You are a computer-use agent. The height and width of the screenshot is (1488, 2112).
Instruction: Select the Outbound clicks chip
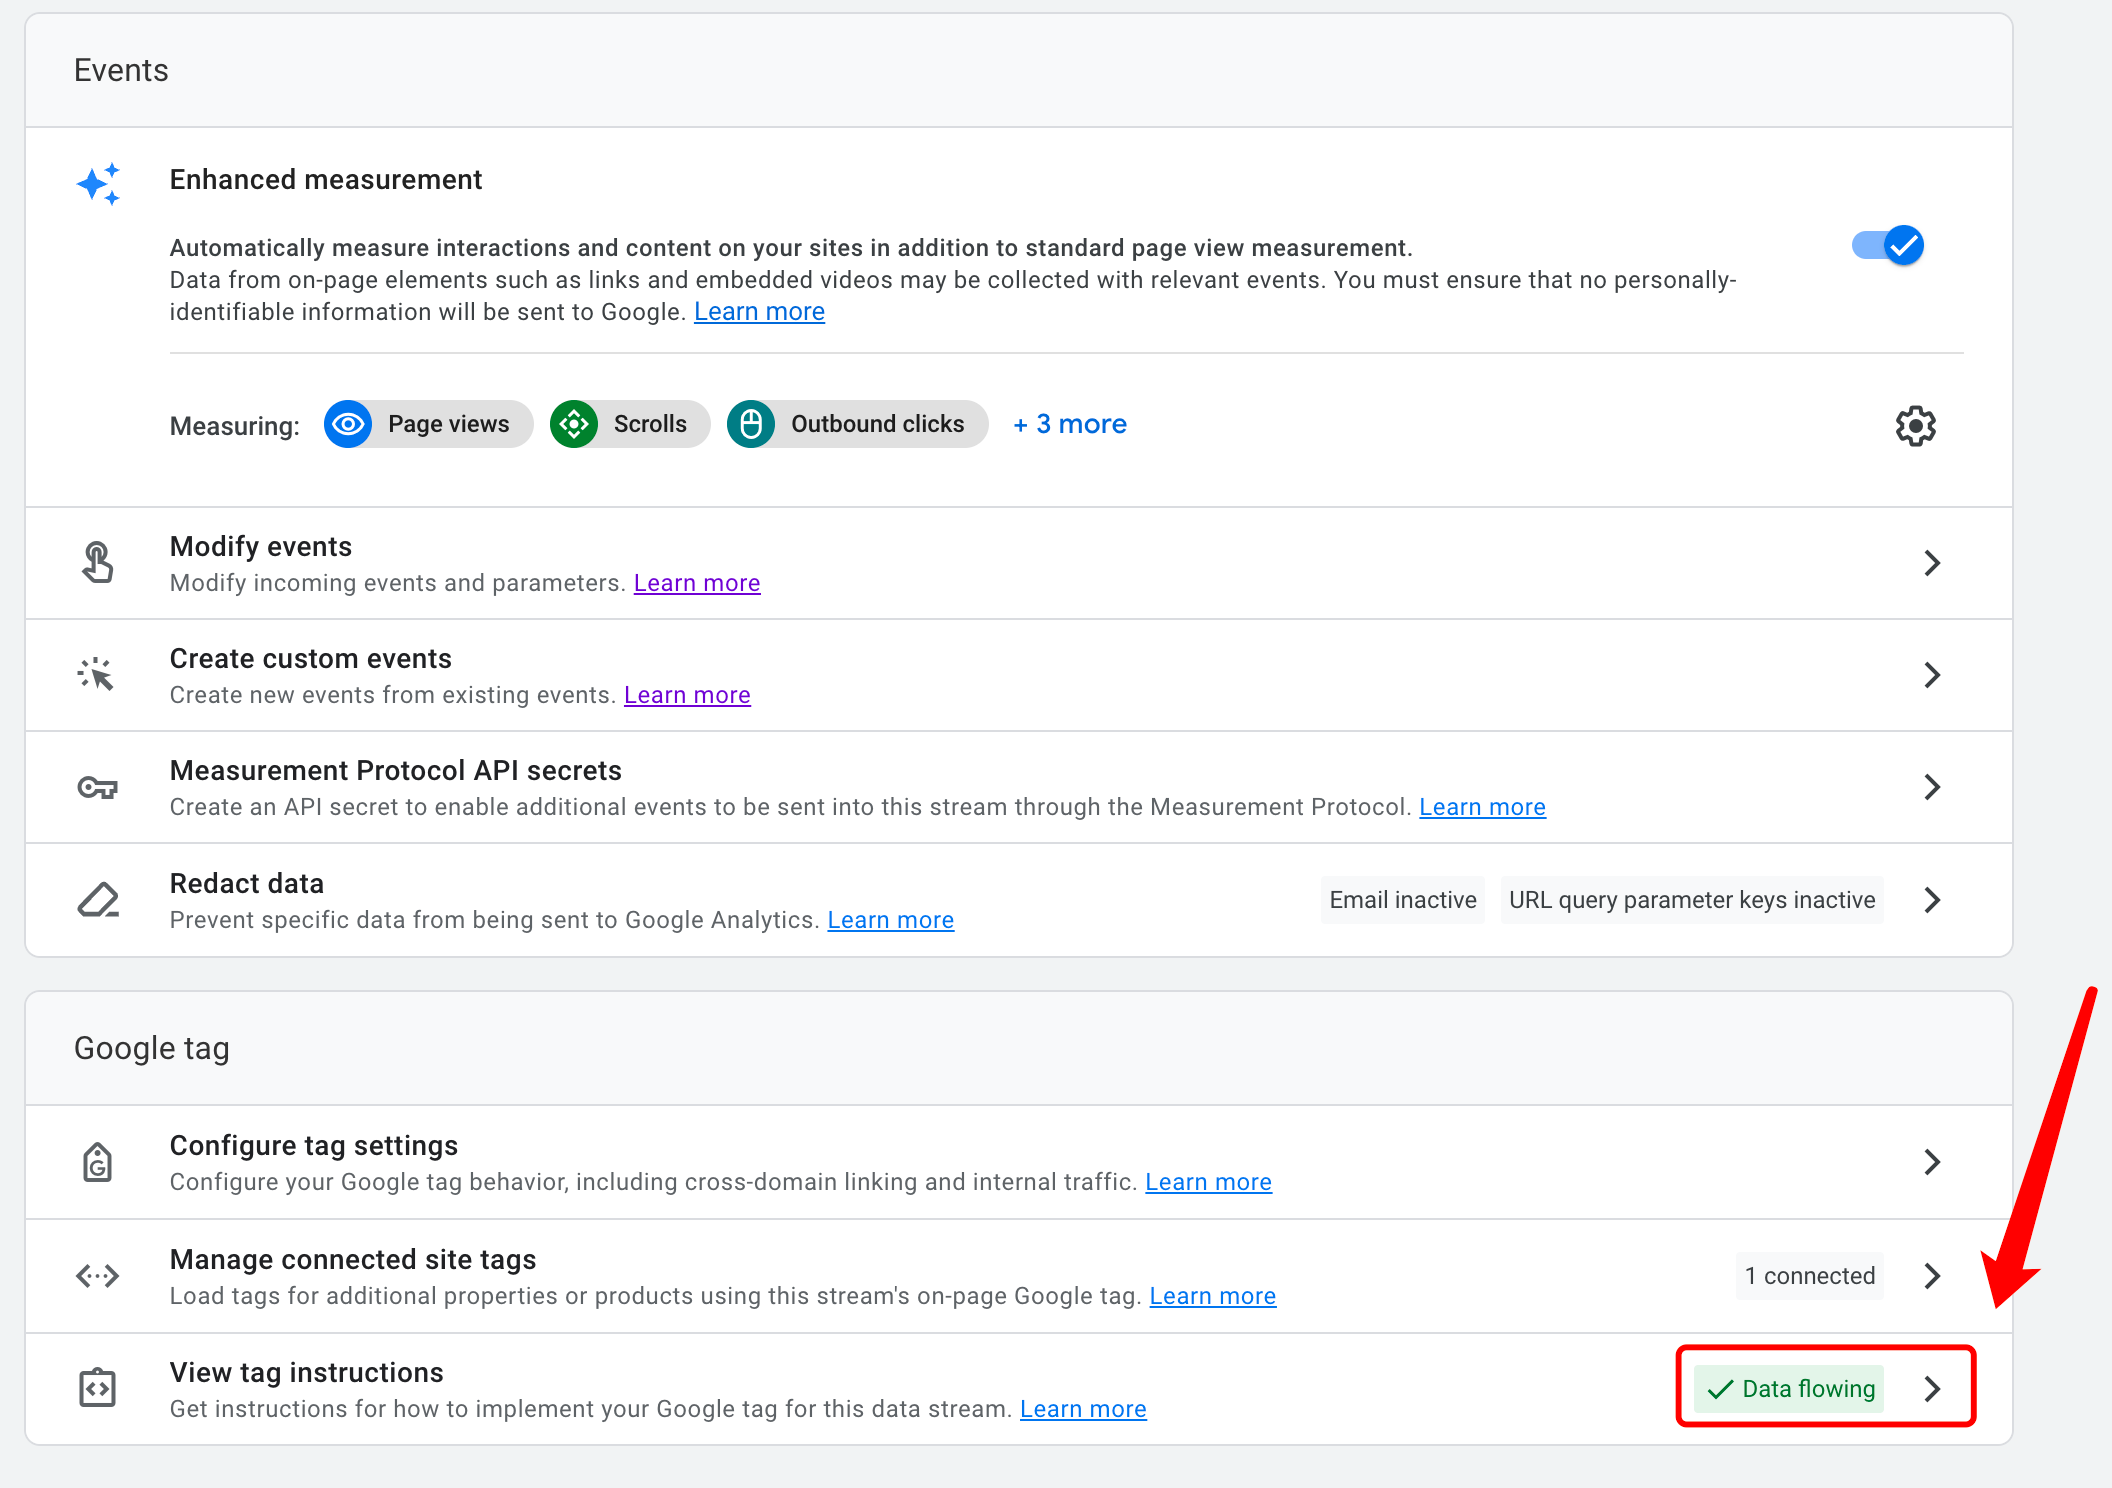[x=857, y=424]
